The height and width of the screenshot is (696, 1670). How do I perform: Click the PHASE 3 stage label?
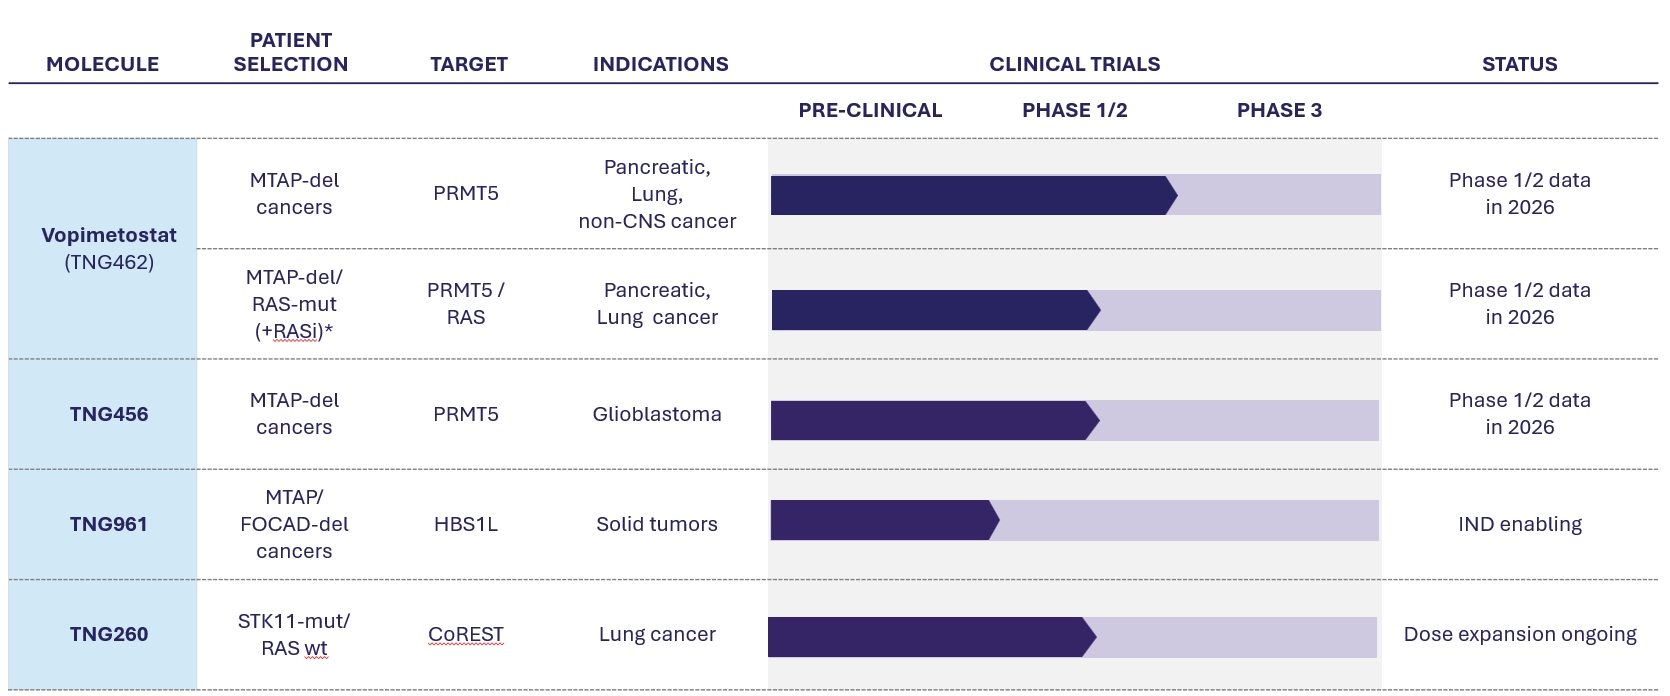[x=1279, y=110]
